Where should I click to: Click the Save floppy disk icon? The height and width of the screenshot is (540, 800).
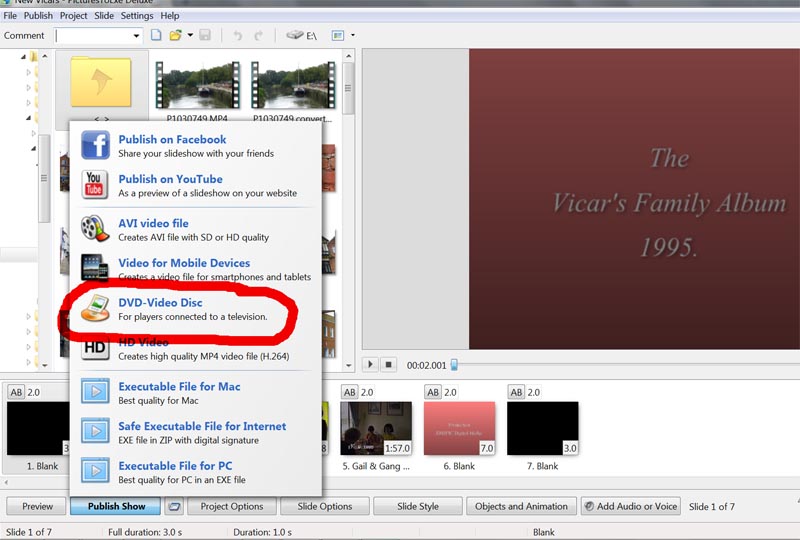pyautogui.click(x=205, y=35)
